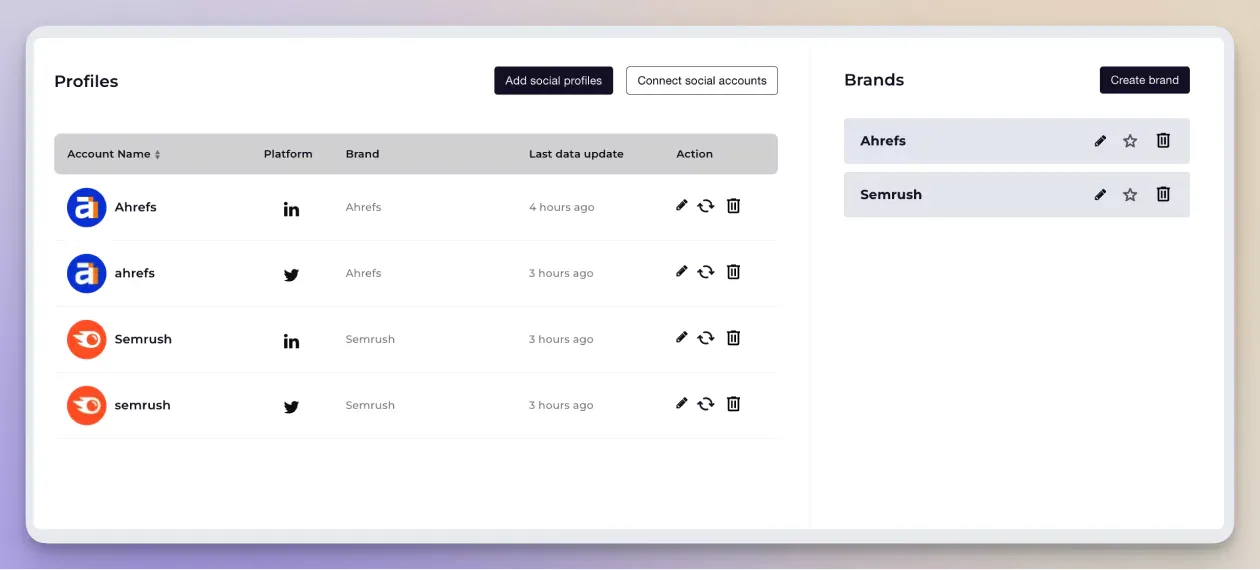Click the LinkedIn icon in Semrush row
1260x570 pixels.
pyautogui.click(x=291, y=341)
